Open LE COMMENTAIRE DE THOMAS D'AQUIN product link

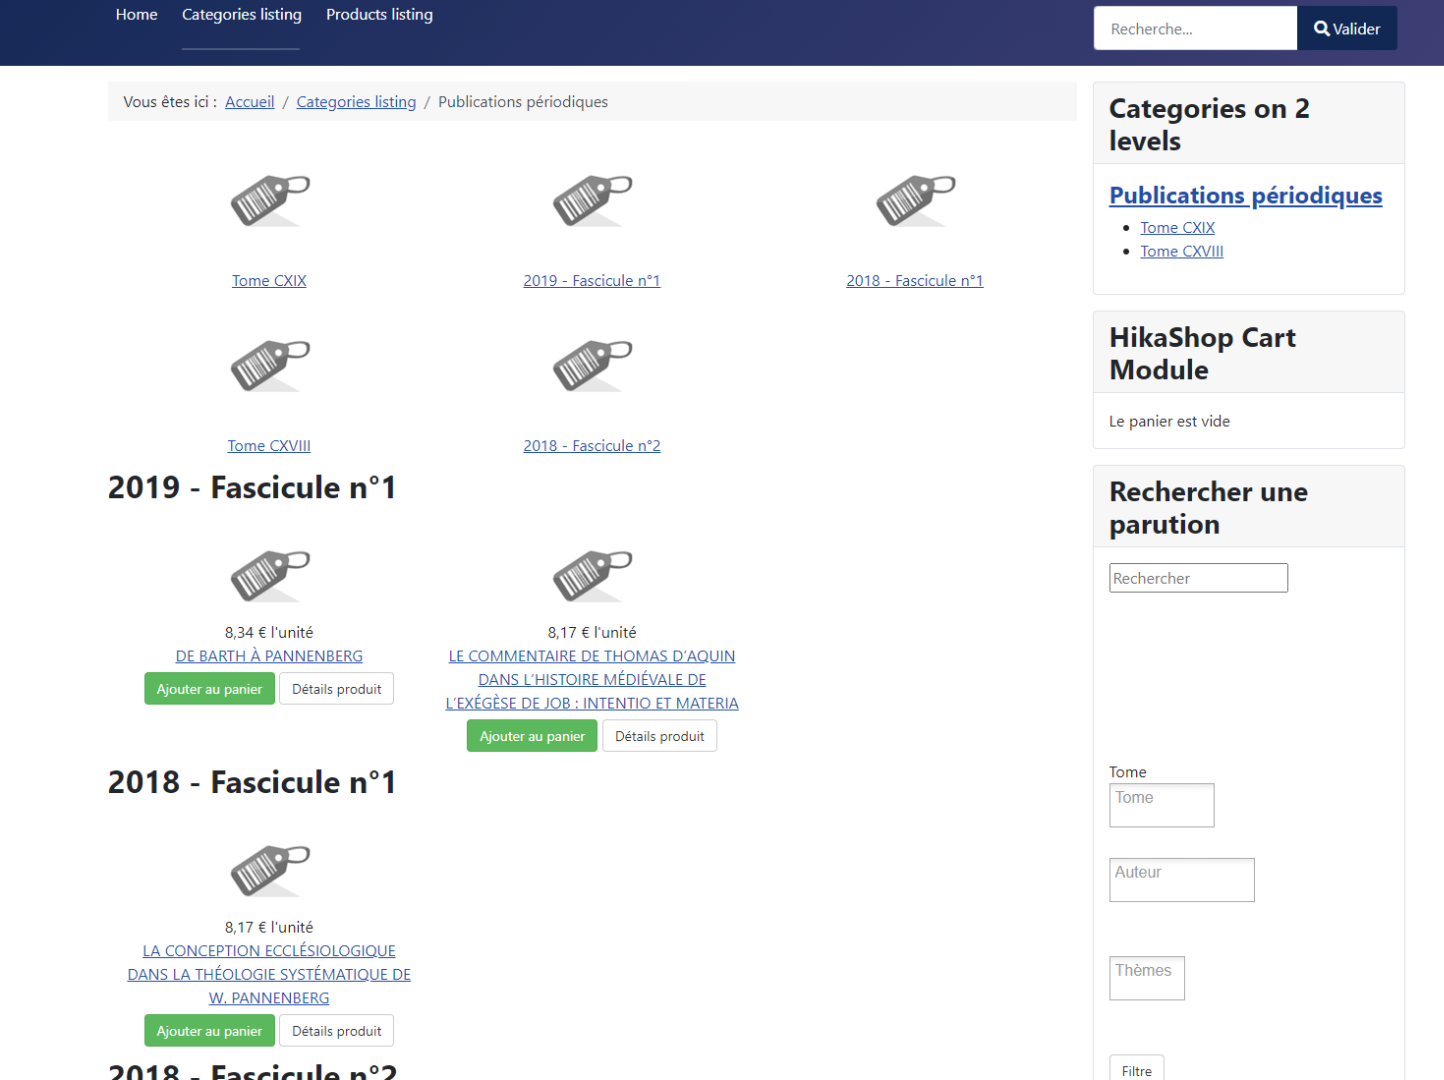pyautogui.click(x=592, y=680)
